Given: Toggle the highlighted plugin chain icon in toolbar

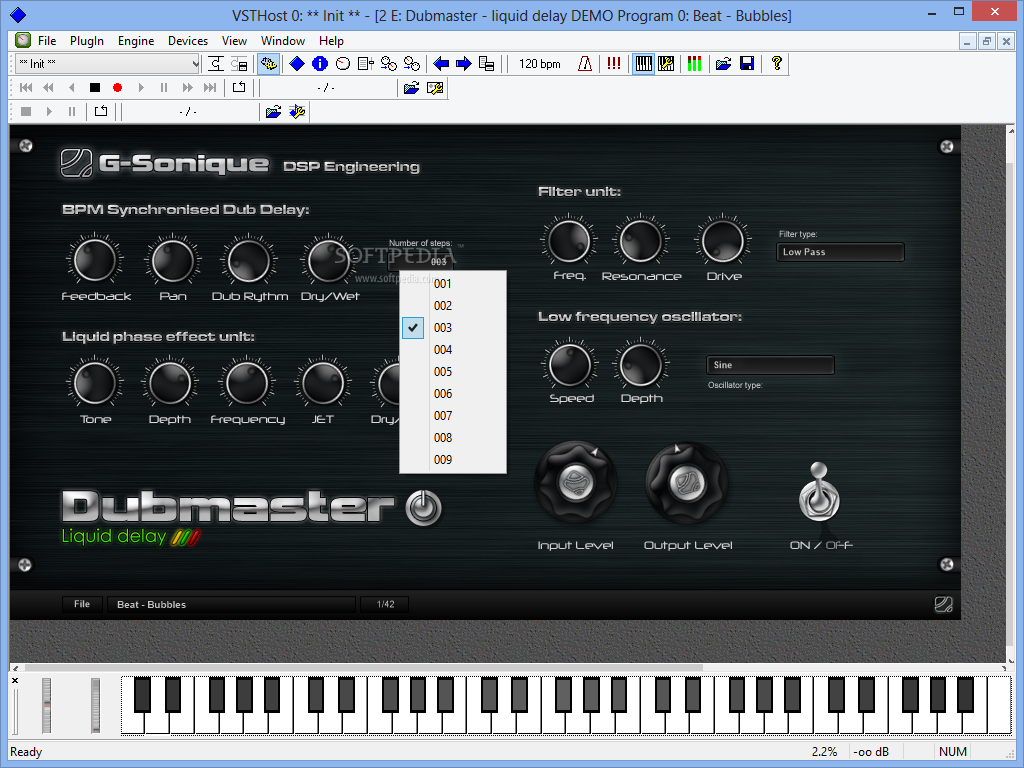Looking at the screenshot, I should 268,63.
